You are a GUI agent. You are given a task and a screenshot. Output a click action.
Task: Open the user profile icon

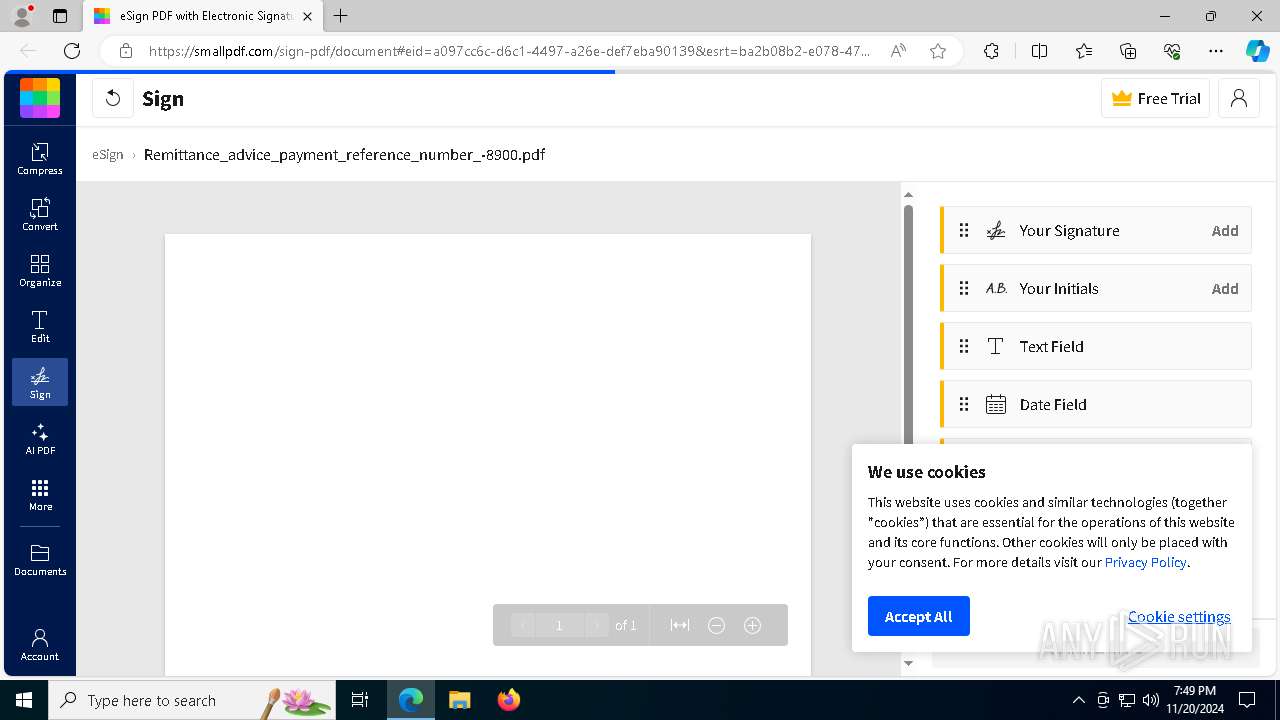[1239, 98]
